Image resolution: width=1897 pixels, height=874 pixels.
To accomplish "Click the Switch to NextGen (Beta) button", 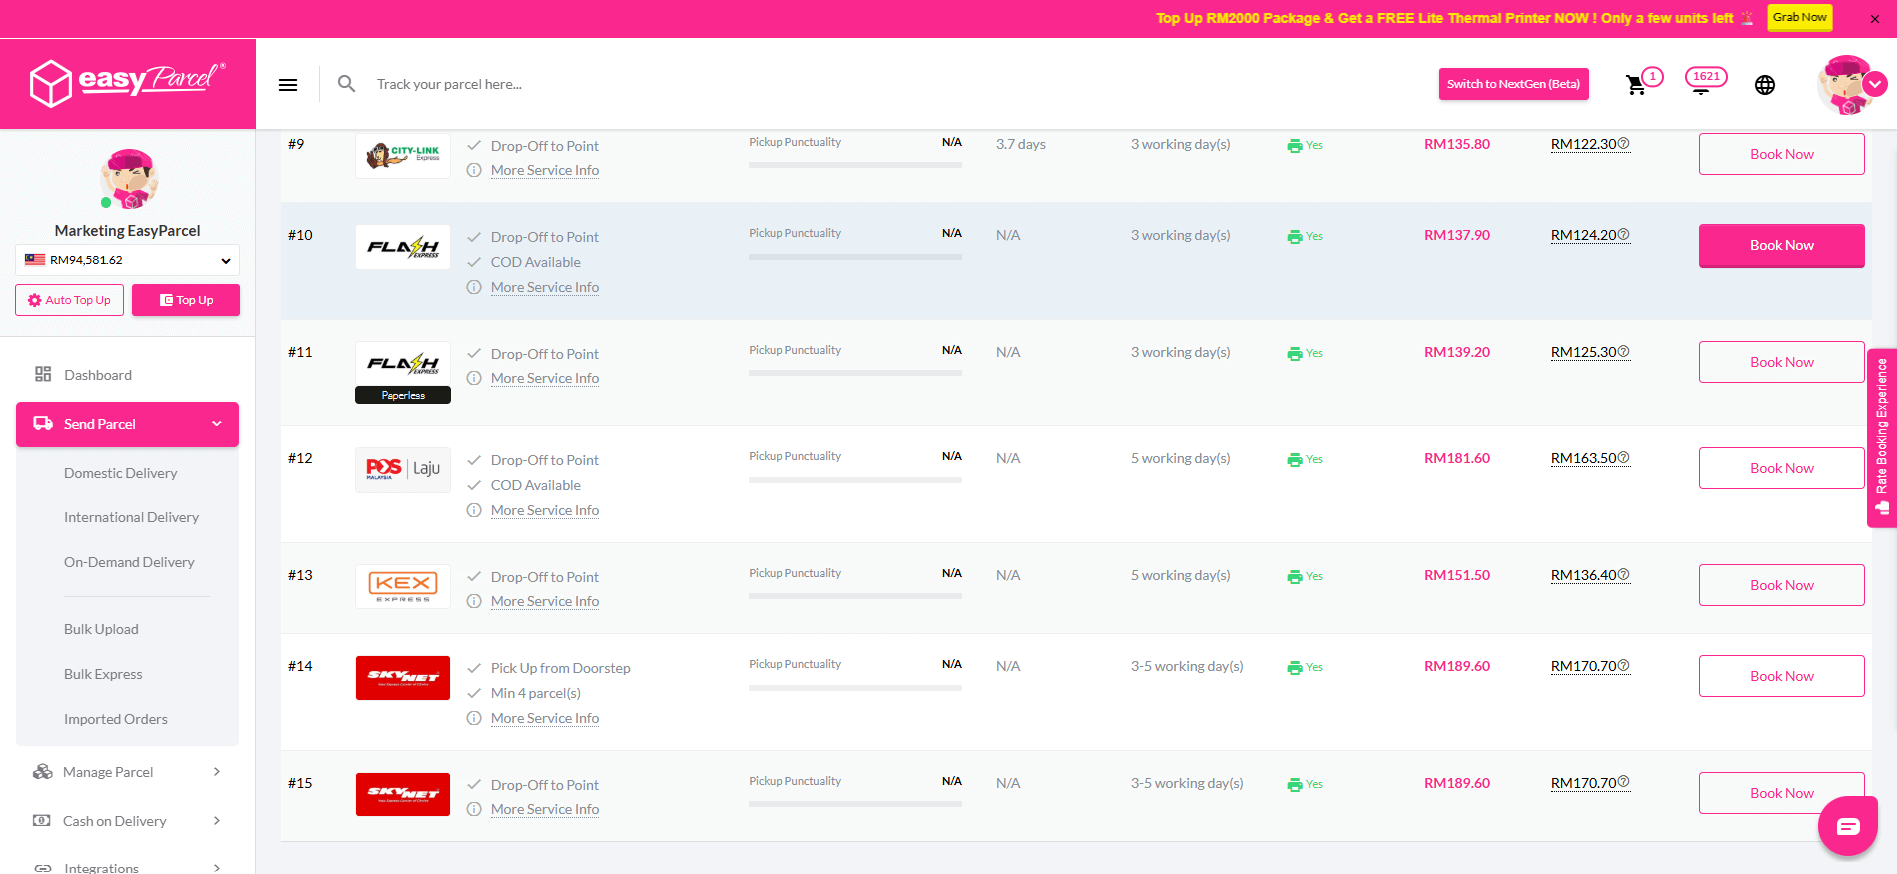I will tap(1513, 84).
